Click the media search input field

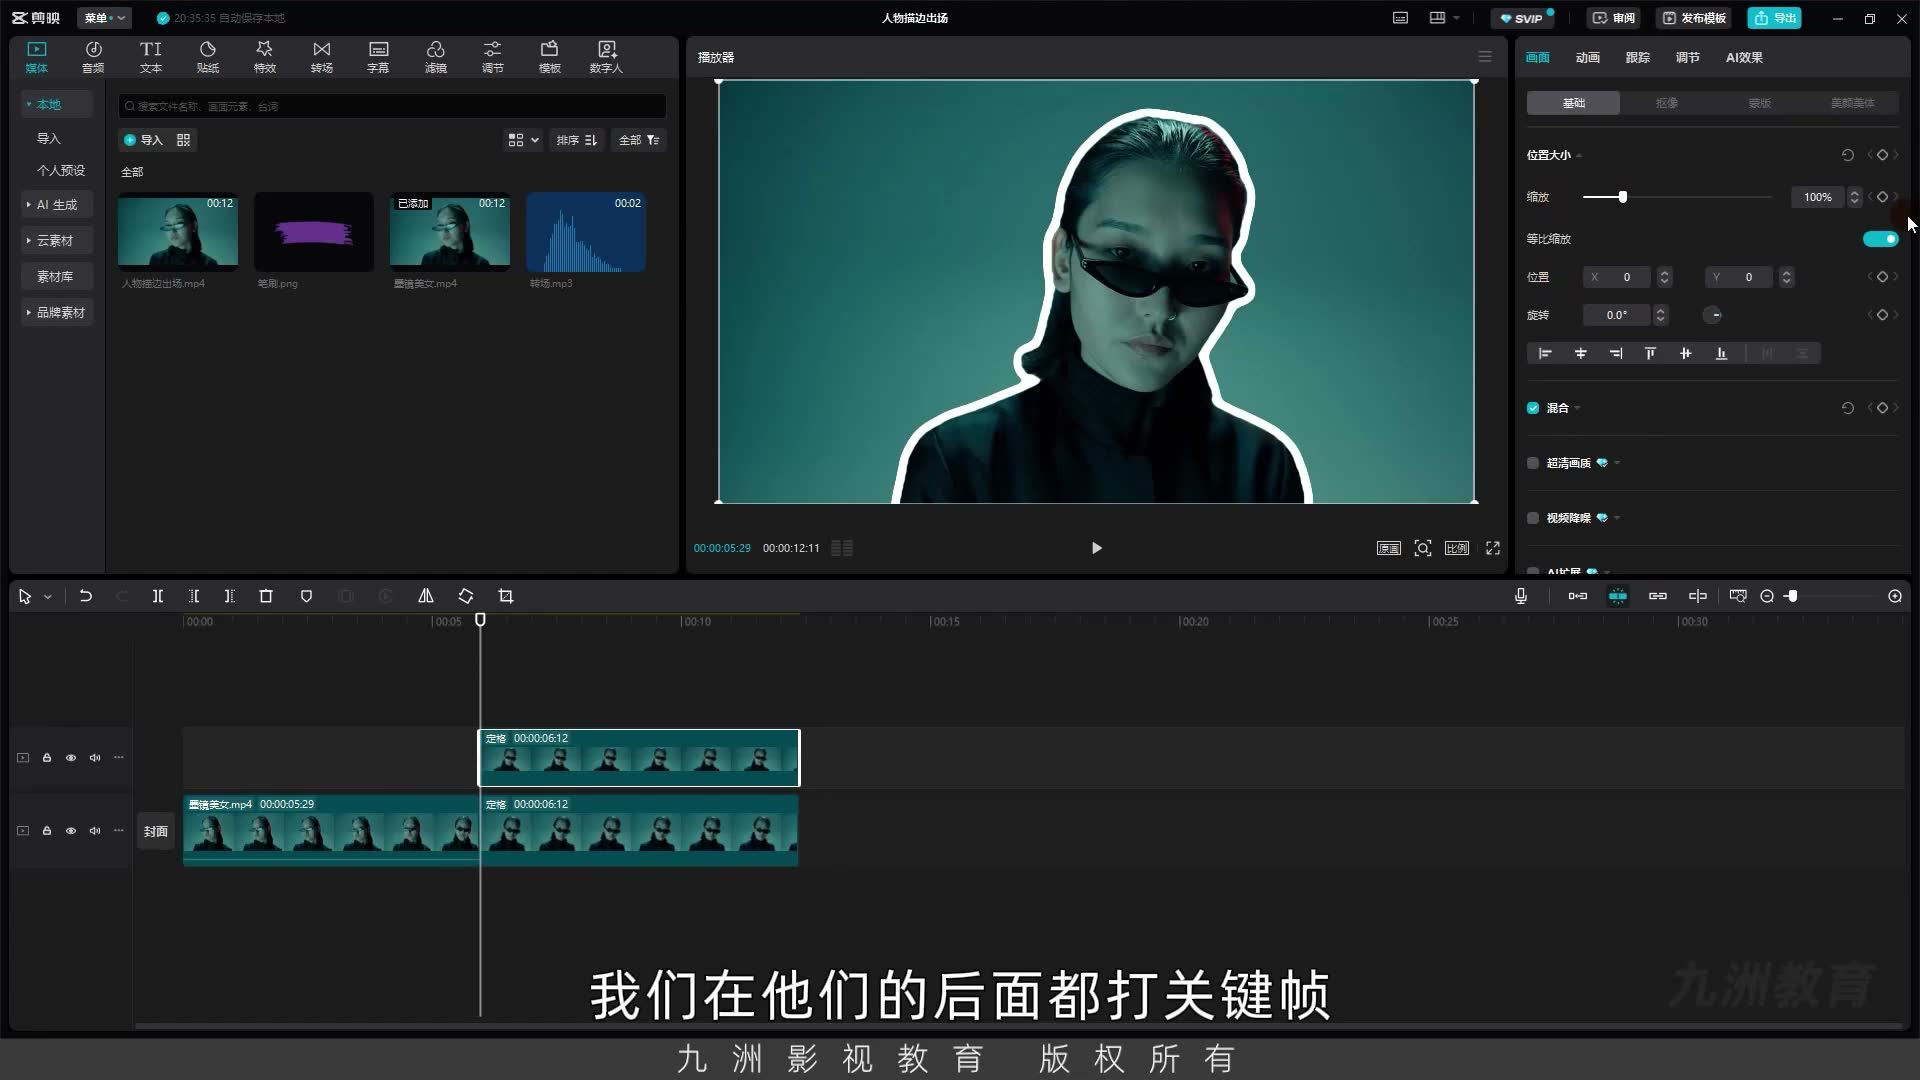pyautogui.click(x=392, y=106)
